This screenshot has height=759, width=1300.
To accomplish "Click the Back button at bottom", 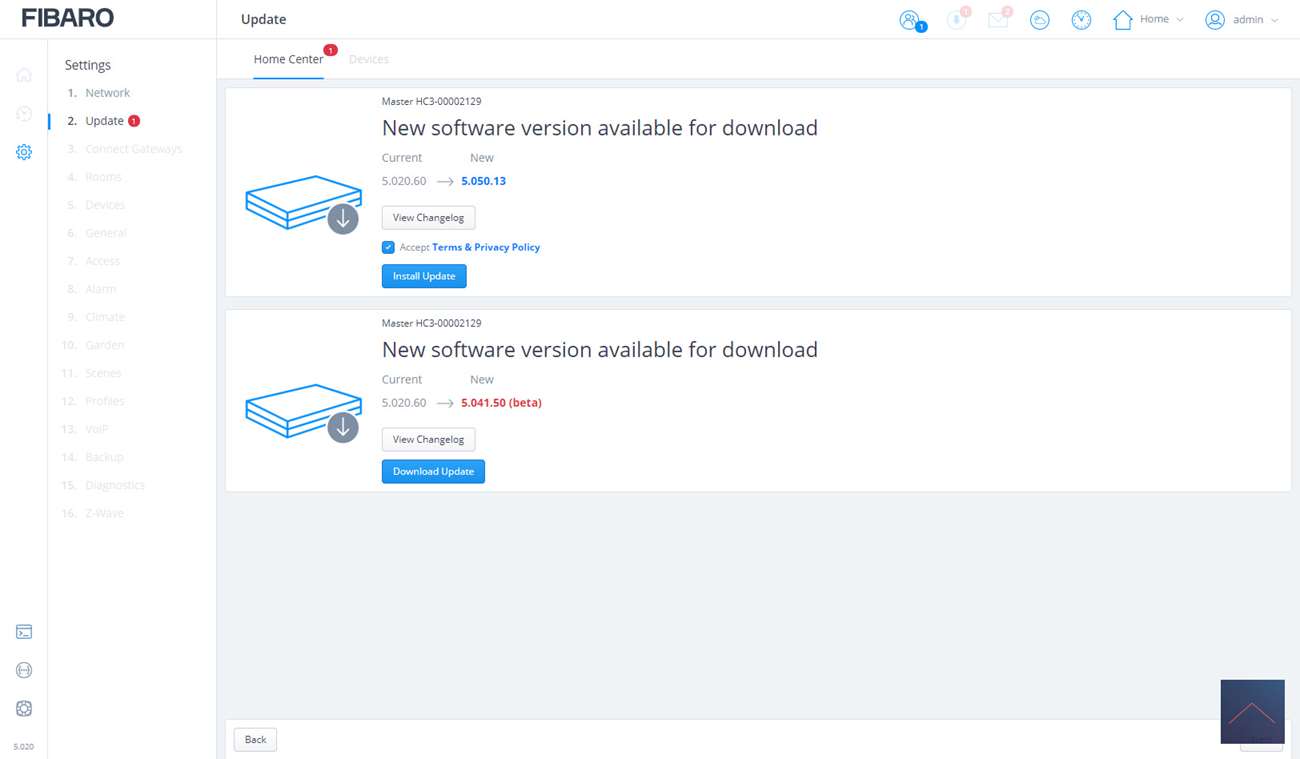I will 255,739.
